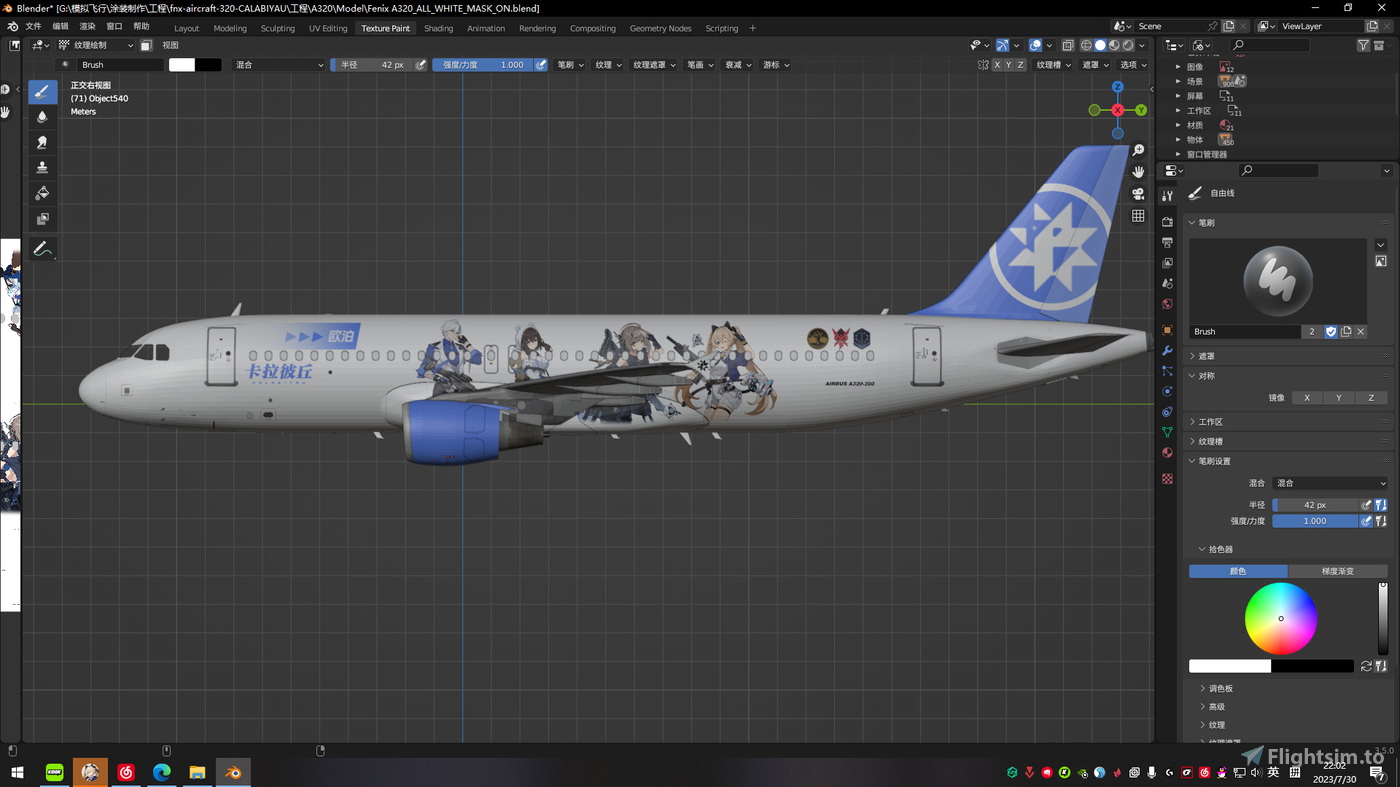This screenshot has width=1400, height=787.
Task: Switch perspective/orthographic with the grid icon
Action: click(x=1138, y=216)
